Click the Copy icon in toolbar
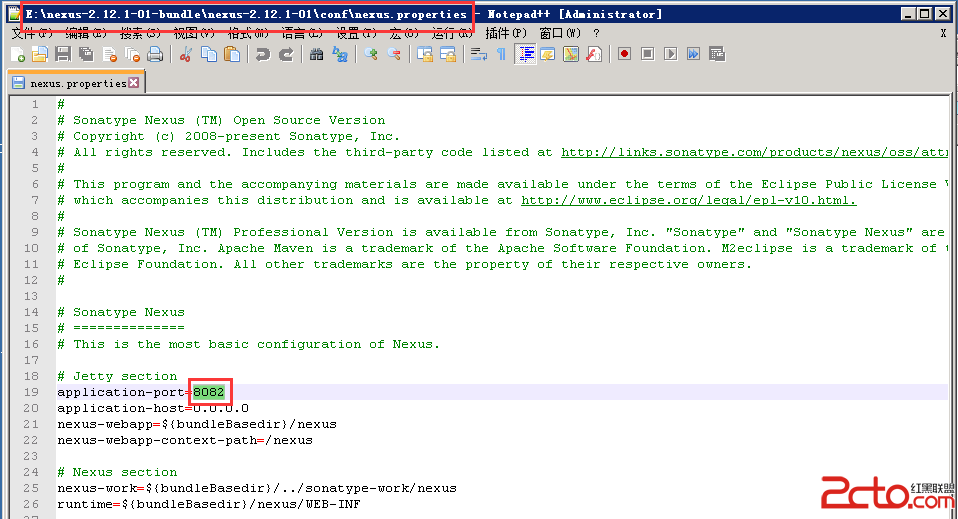Viewport: 958px width, 519px height. pos(209,55)
